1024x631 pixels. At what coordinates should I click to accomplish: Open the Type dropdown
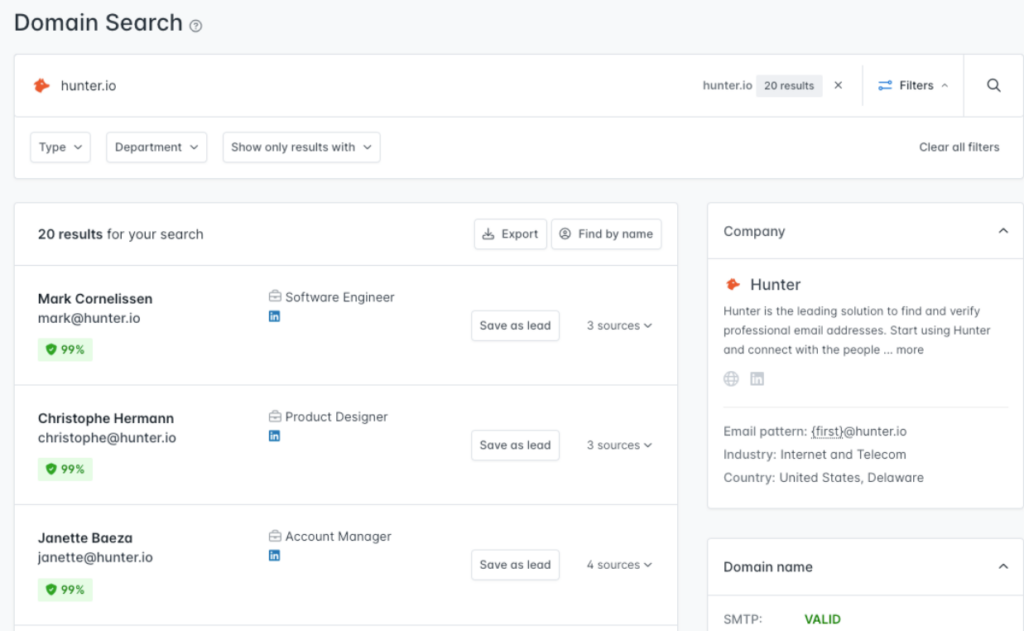[x=60, y=147]
